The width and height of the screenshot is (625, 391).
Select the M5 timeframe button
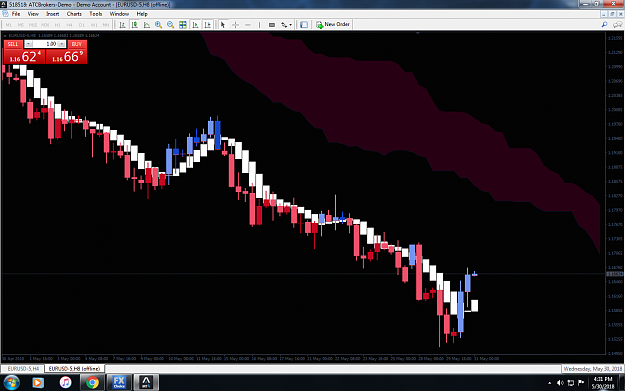point(21,25)
